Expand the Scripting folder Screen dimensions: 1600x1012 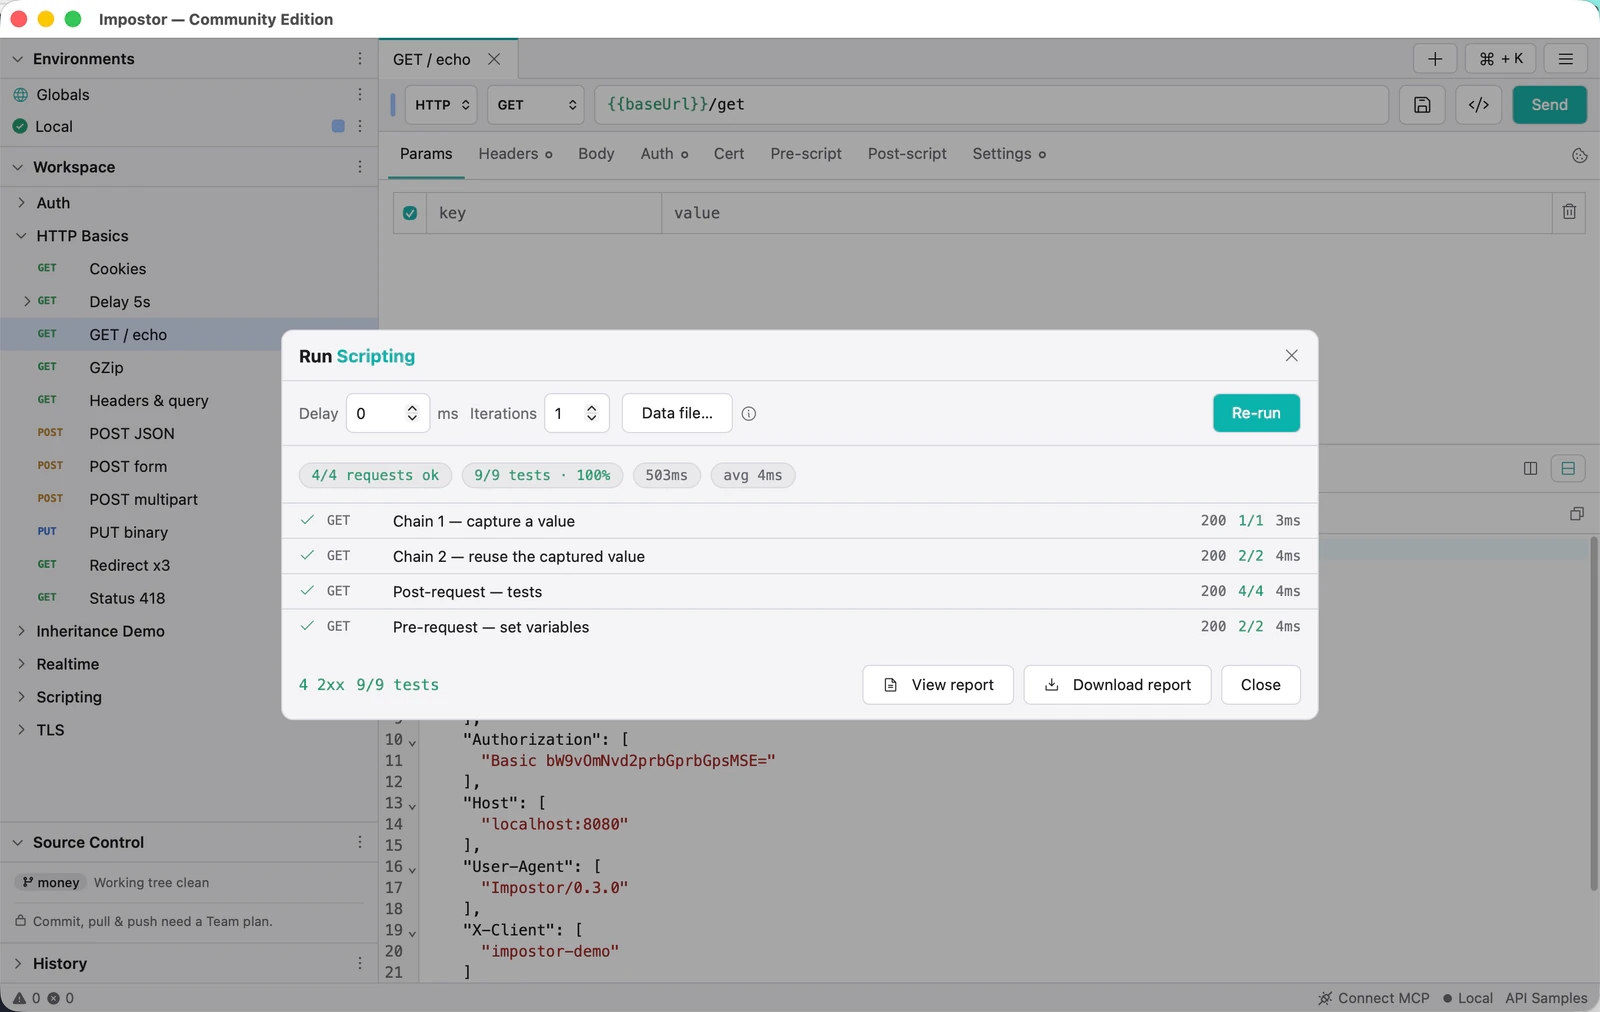(21, 697)
